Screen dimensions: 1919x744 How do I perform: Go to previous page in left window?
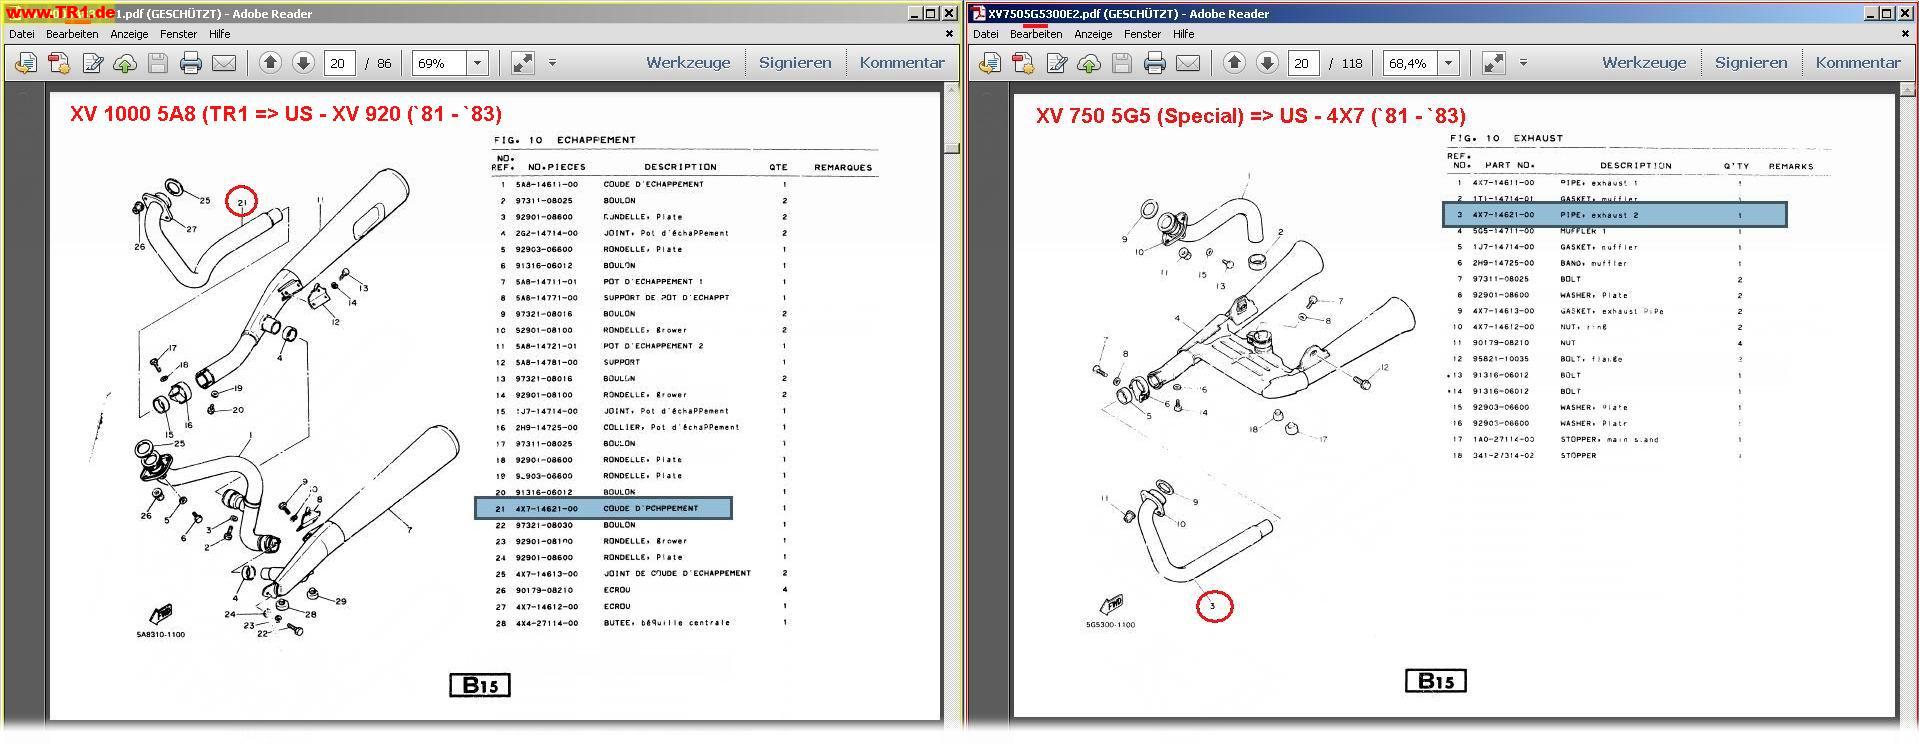270,63
